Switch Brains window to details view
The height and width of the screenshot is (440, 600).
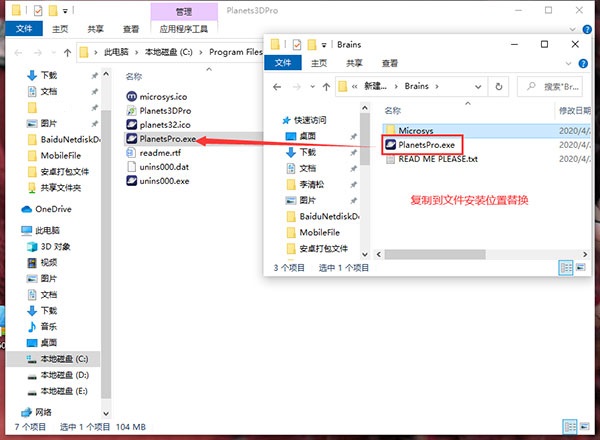coord(566,267)
